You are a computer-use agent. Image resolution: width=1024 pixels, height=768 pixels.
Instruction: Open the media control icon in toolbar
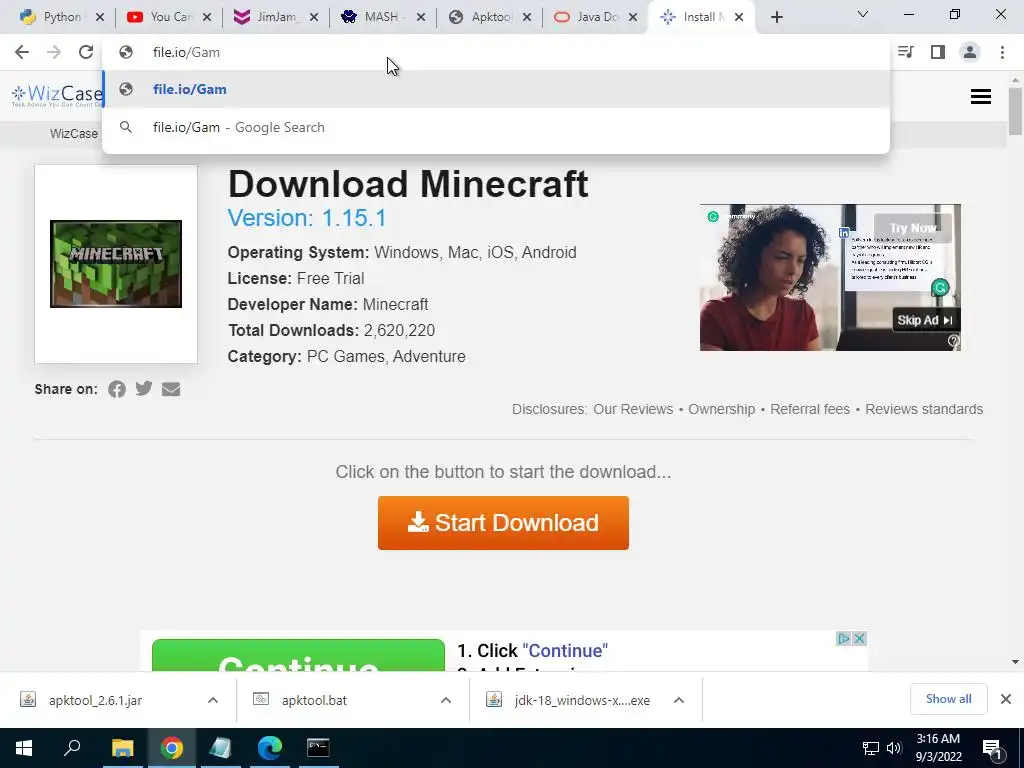pos(906,52)
